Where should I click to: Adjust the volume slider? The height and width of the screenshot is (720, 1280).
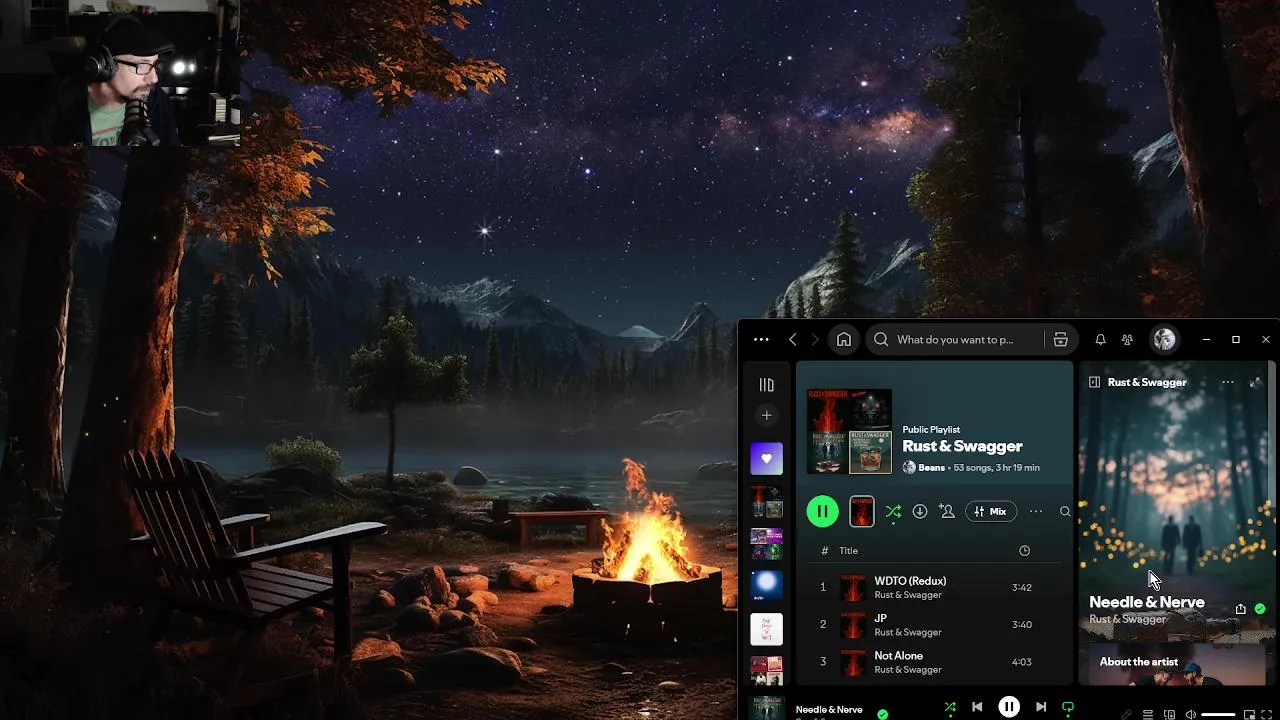pyautogui.click(x=1218, y=715)
